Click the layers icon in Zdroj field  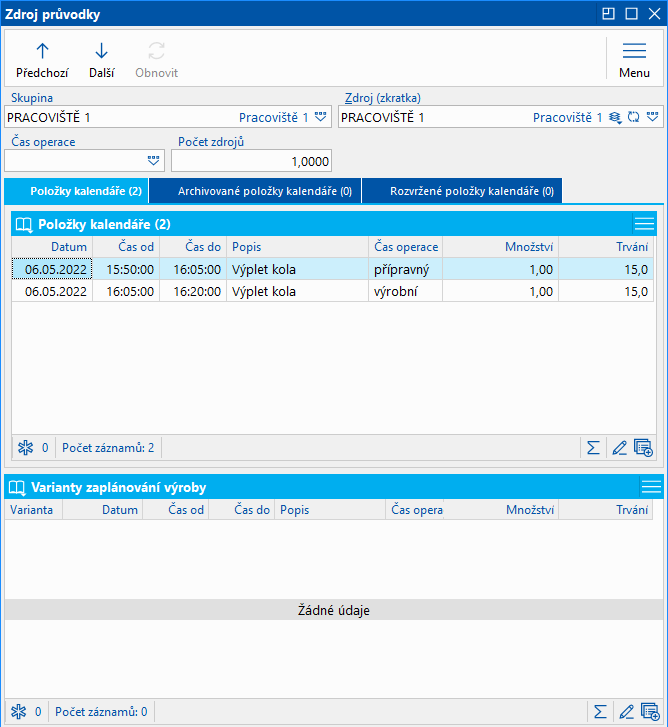tap(615, 117)
